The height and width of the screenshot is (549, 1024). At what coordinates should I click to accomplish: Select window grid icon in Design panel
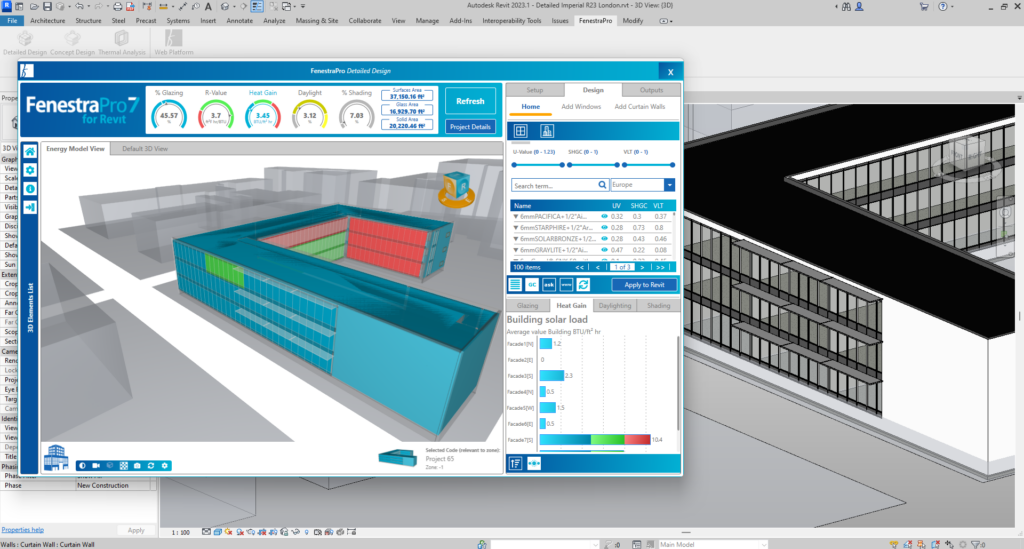point(520,131)
